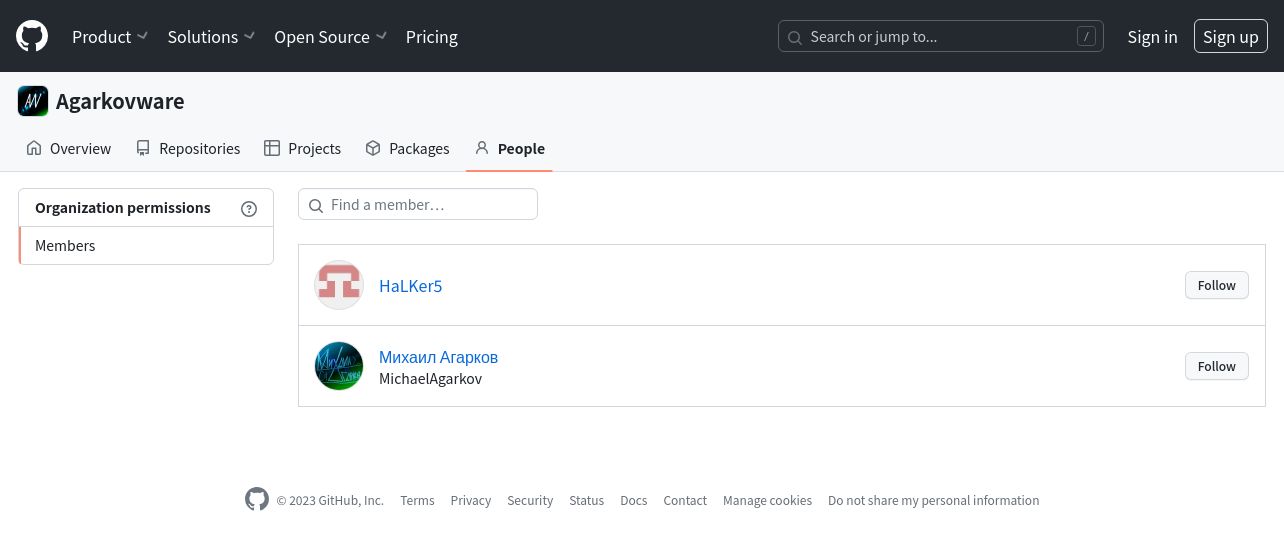The height and width of the screenshot is (553, 1284).
Task: Expand the Solutions dropdown menu
Action: pos(211,37)
